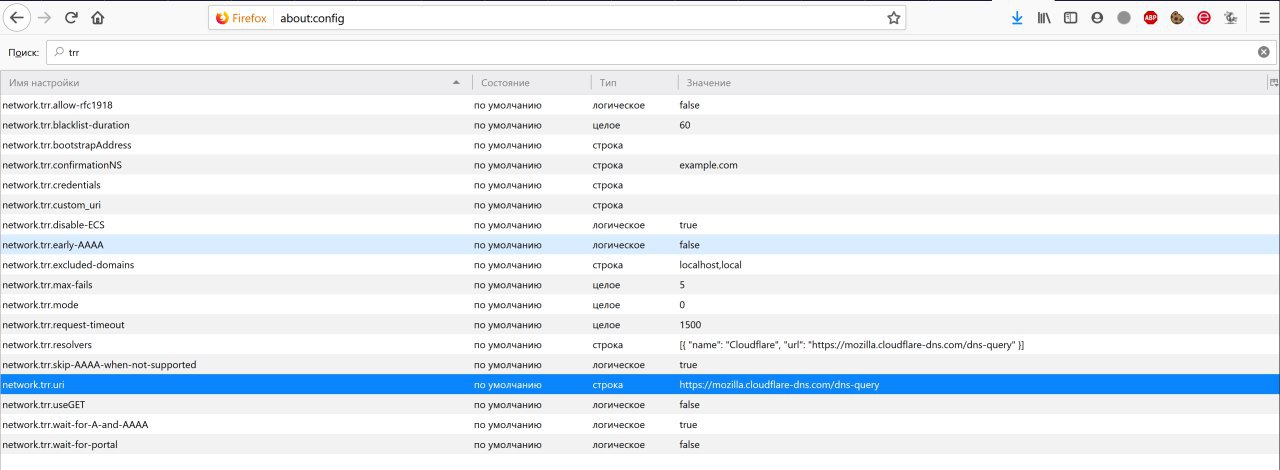This screenshot has width=1280, height=470.
Task: Click value 60 for blacklist-duration
Action: point(685,125)
